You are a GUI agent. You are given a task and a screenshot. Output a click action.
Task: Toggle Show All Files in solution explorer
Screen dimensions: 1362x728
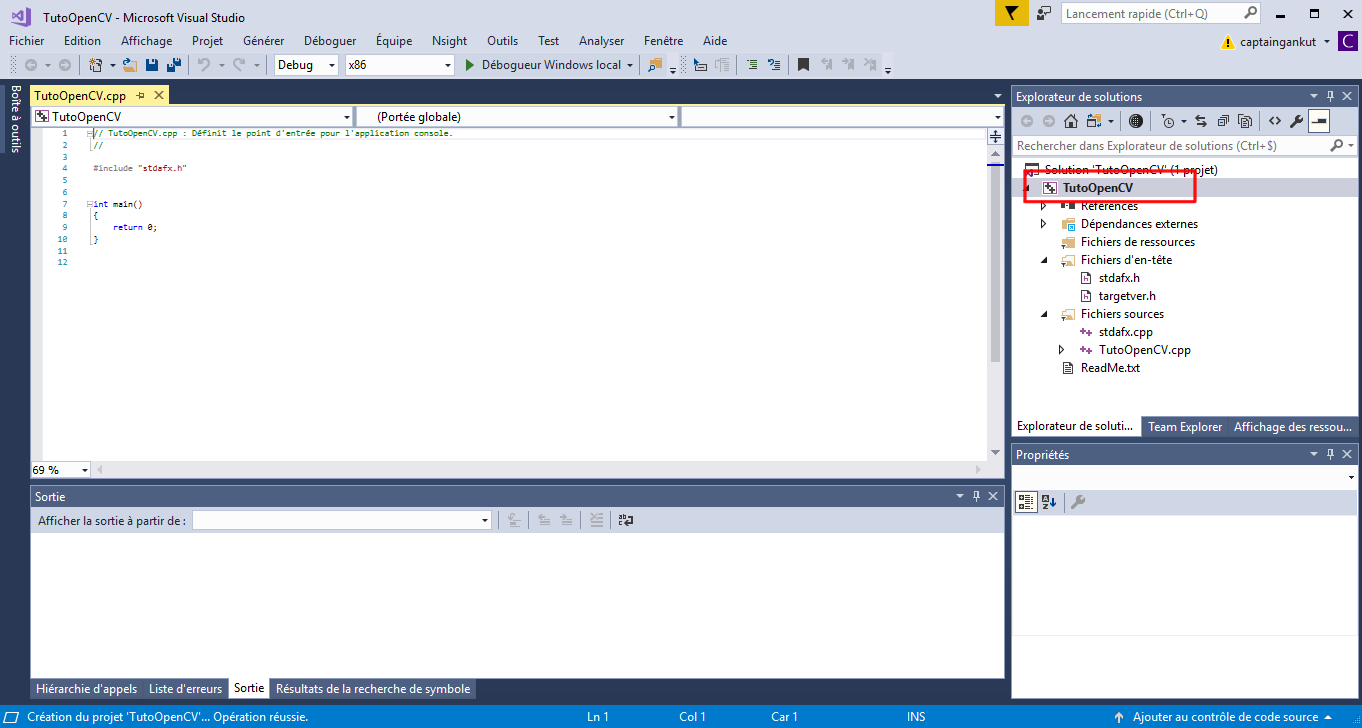tap(1245, 121)
